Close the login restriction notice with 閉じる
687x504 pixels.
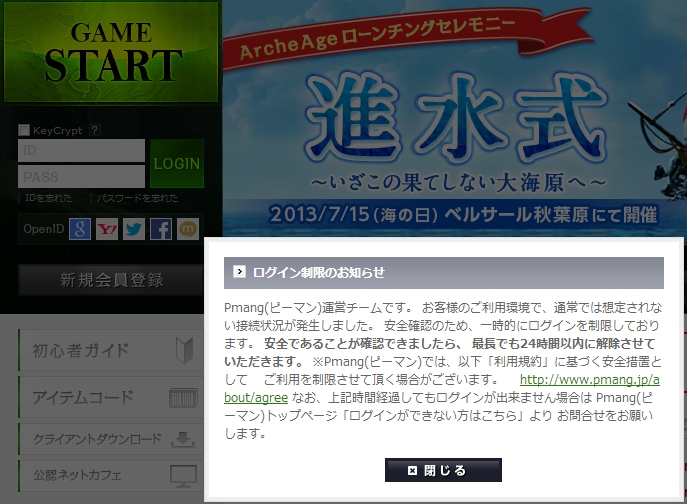click(x=443, y=470)
